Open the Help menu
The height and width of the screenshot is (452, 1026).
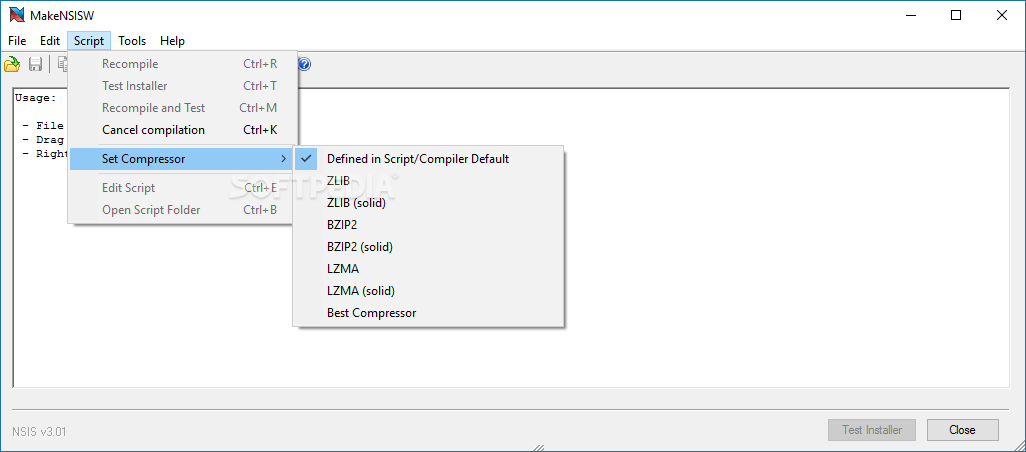pyautogui.click(x=173, y=41)
